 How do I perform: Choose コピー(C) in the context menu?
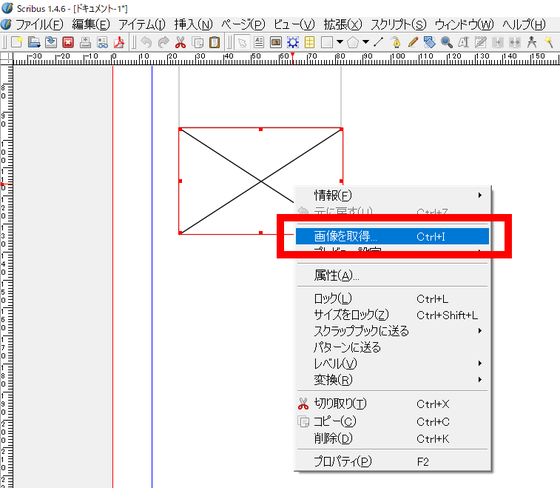pos(392,422)
